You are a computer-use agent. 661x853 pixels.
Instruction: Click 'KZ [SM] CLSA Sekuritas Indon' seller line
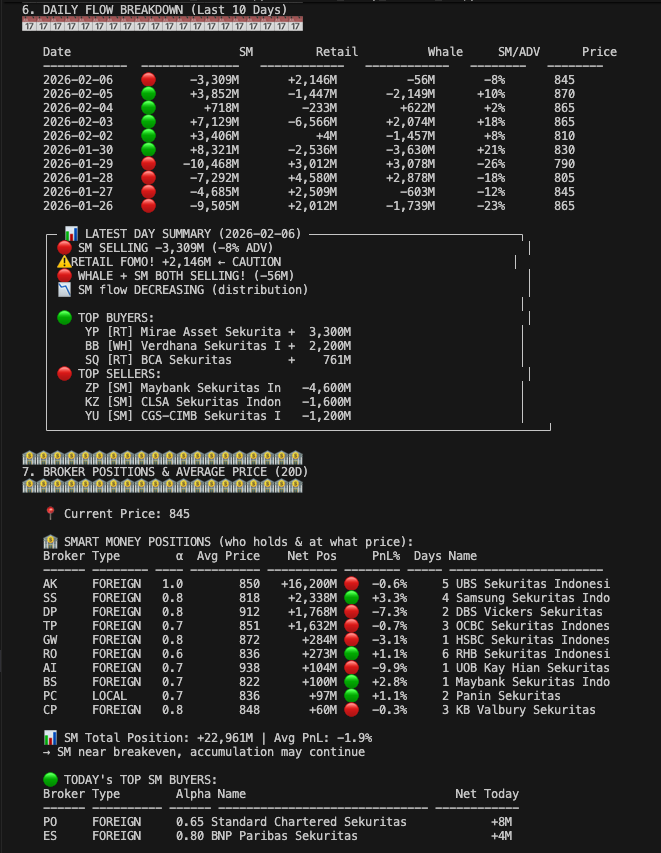coord(218,402)
